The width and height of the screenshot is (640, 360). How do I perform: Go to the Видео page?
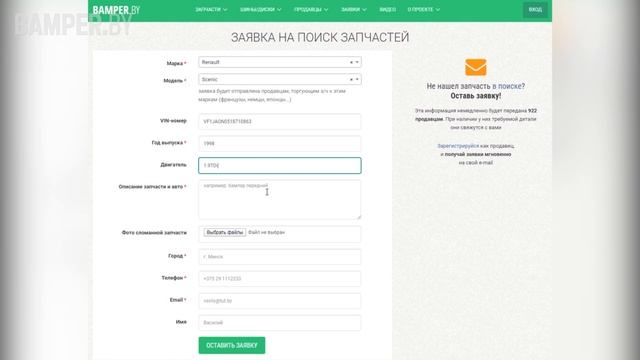click(387, 9)
